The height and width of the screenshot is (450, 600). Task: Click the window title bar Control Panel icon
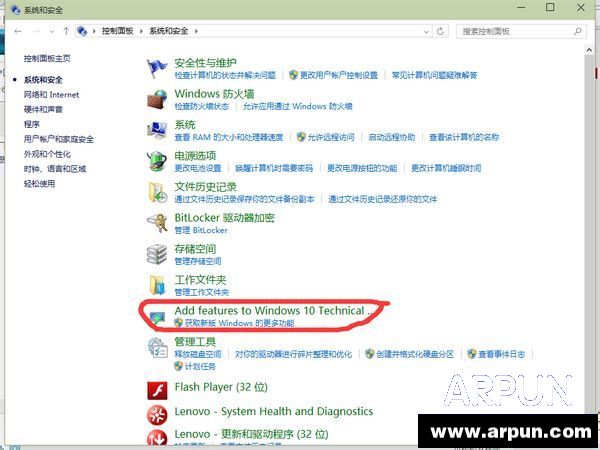point(16,10)
